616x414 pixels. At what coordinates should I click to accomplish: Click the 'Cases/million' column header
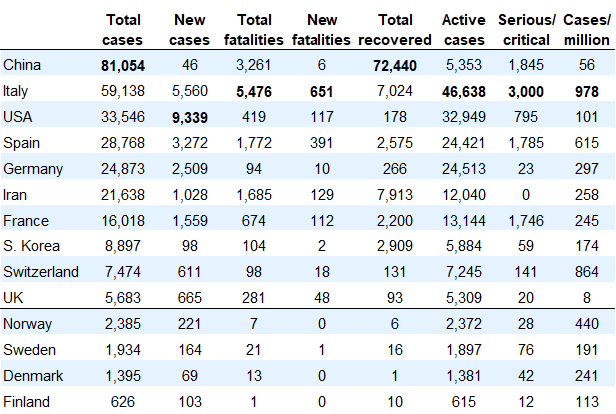tap(587, 29)
